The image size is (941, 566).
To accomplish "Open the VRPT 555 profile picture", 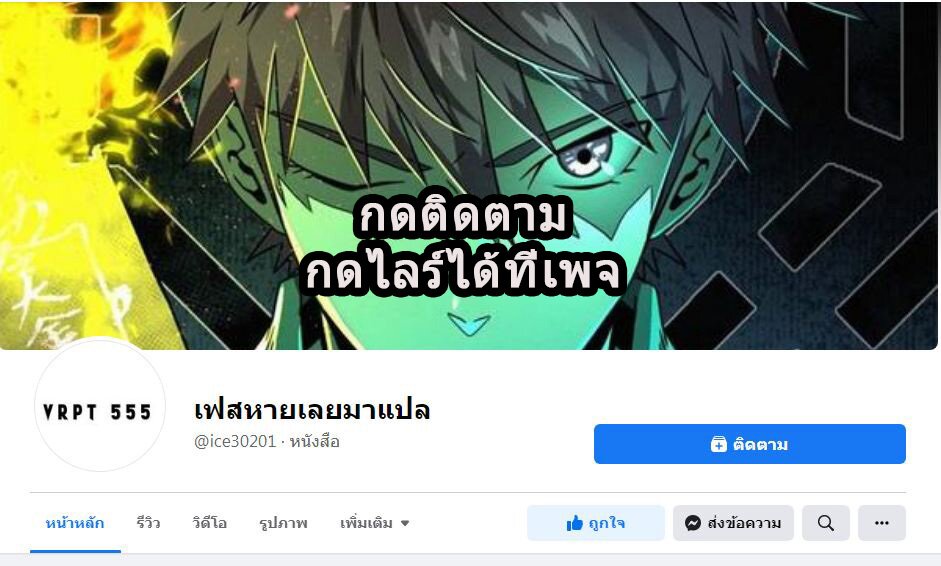I will 100,406.
